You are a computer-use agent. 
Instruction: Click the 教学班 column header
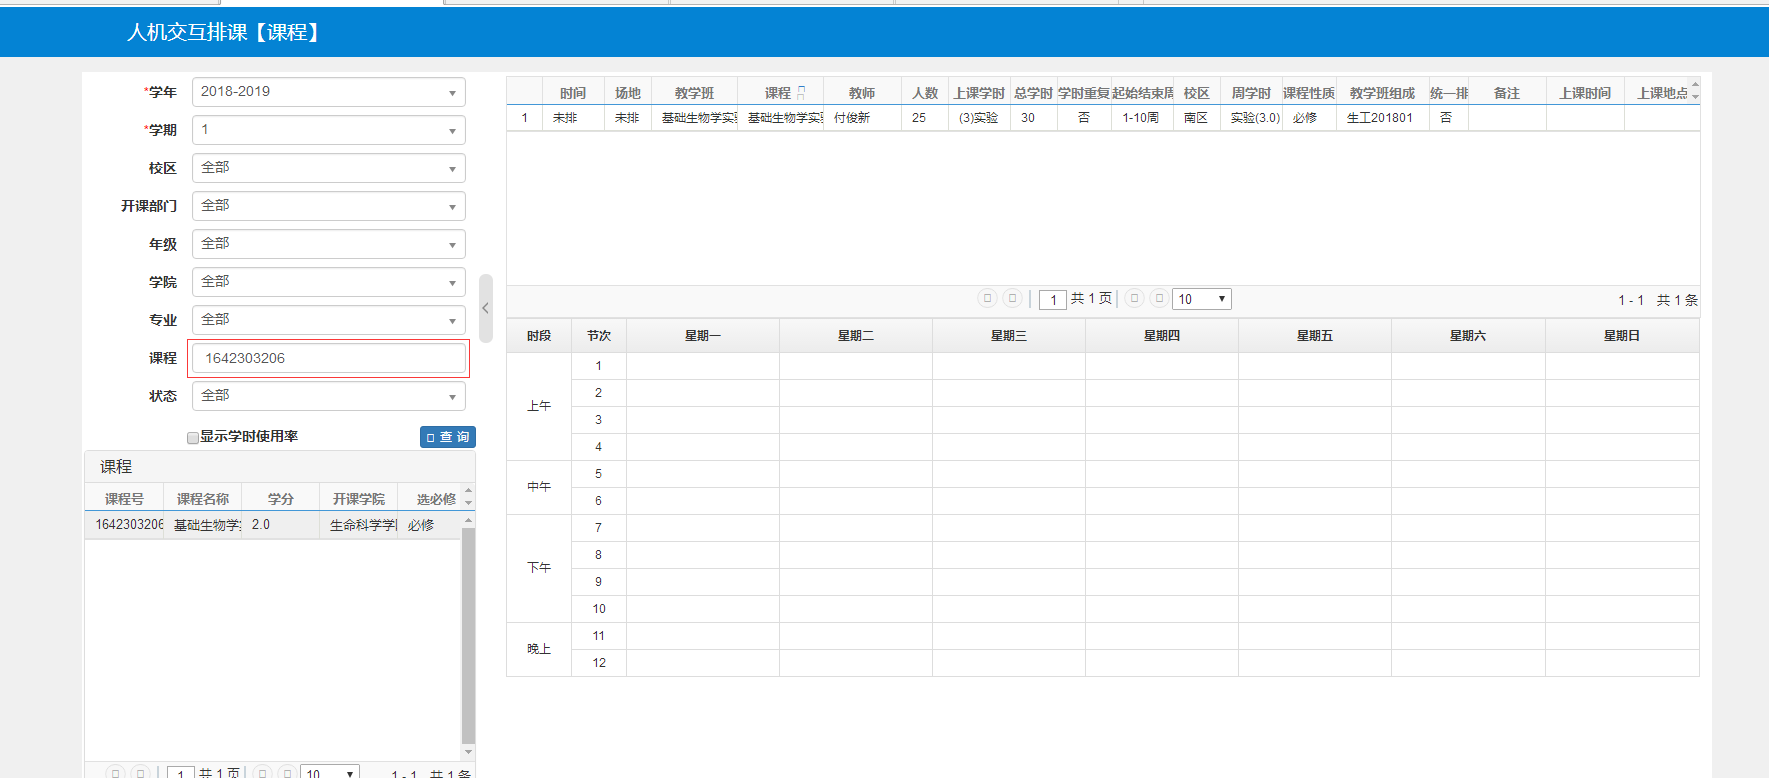click(x=694, y=93)
